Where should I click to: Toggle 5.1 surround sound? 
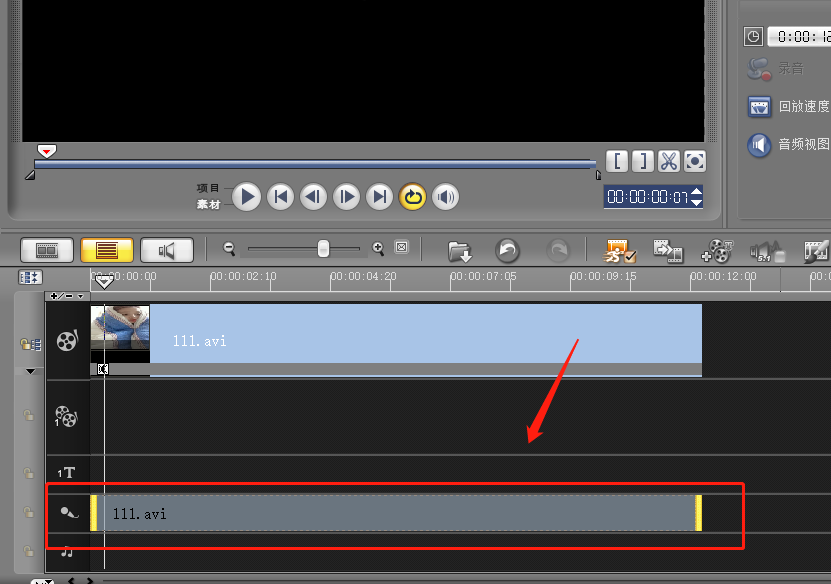pos(767,251)
